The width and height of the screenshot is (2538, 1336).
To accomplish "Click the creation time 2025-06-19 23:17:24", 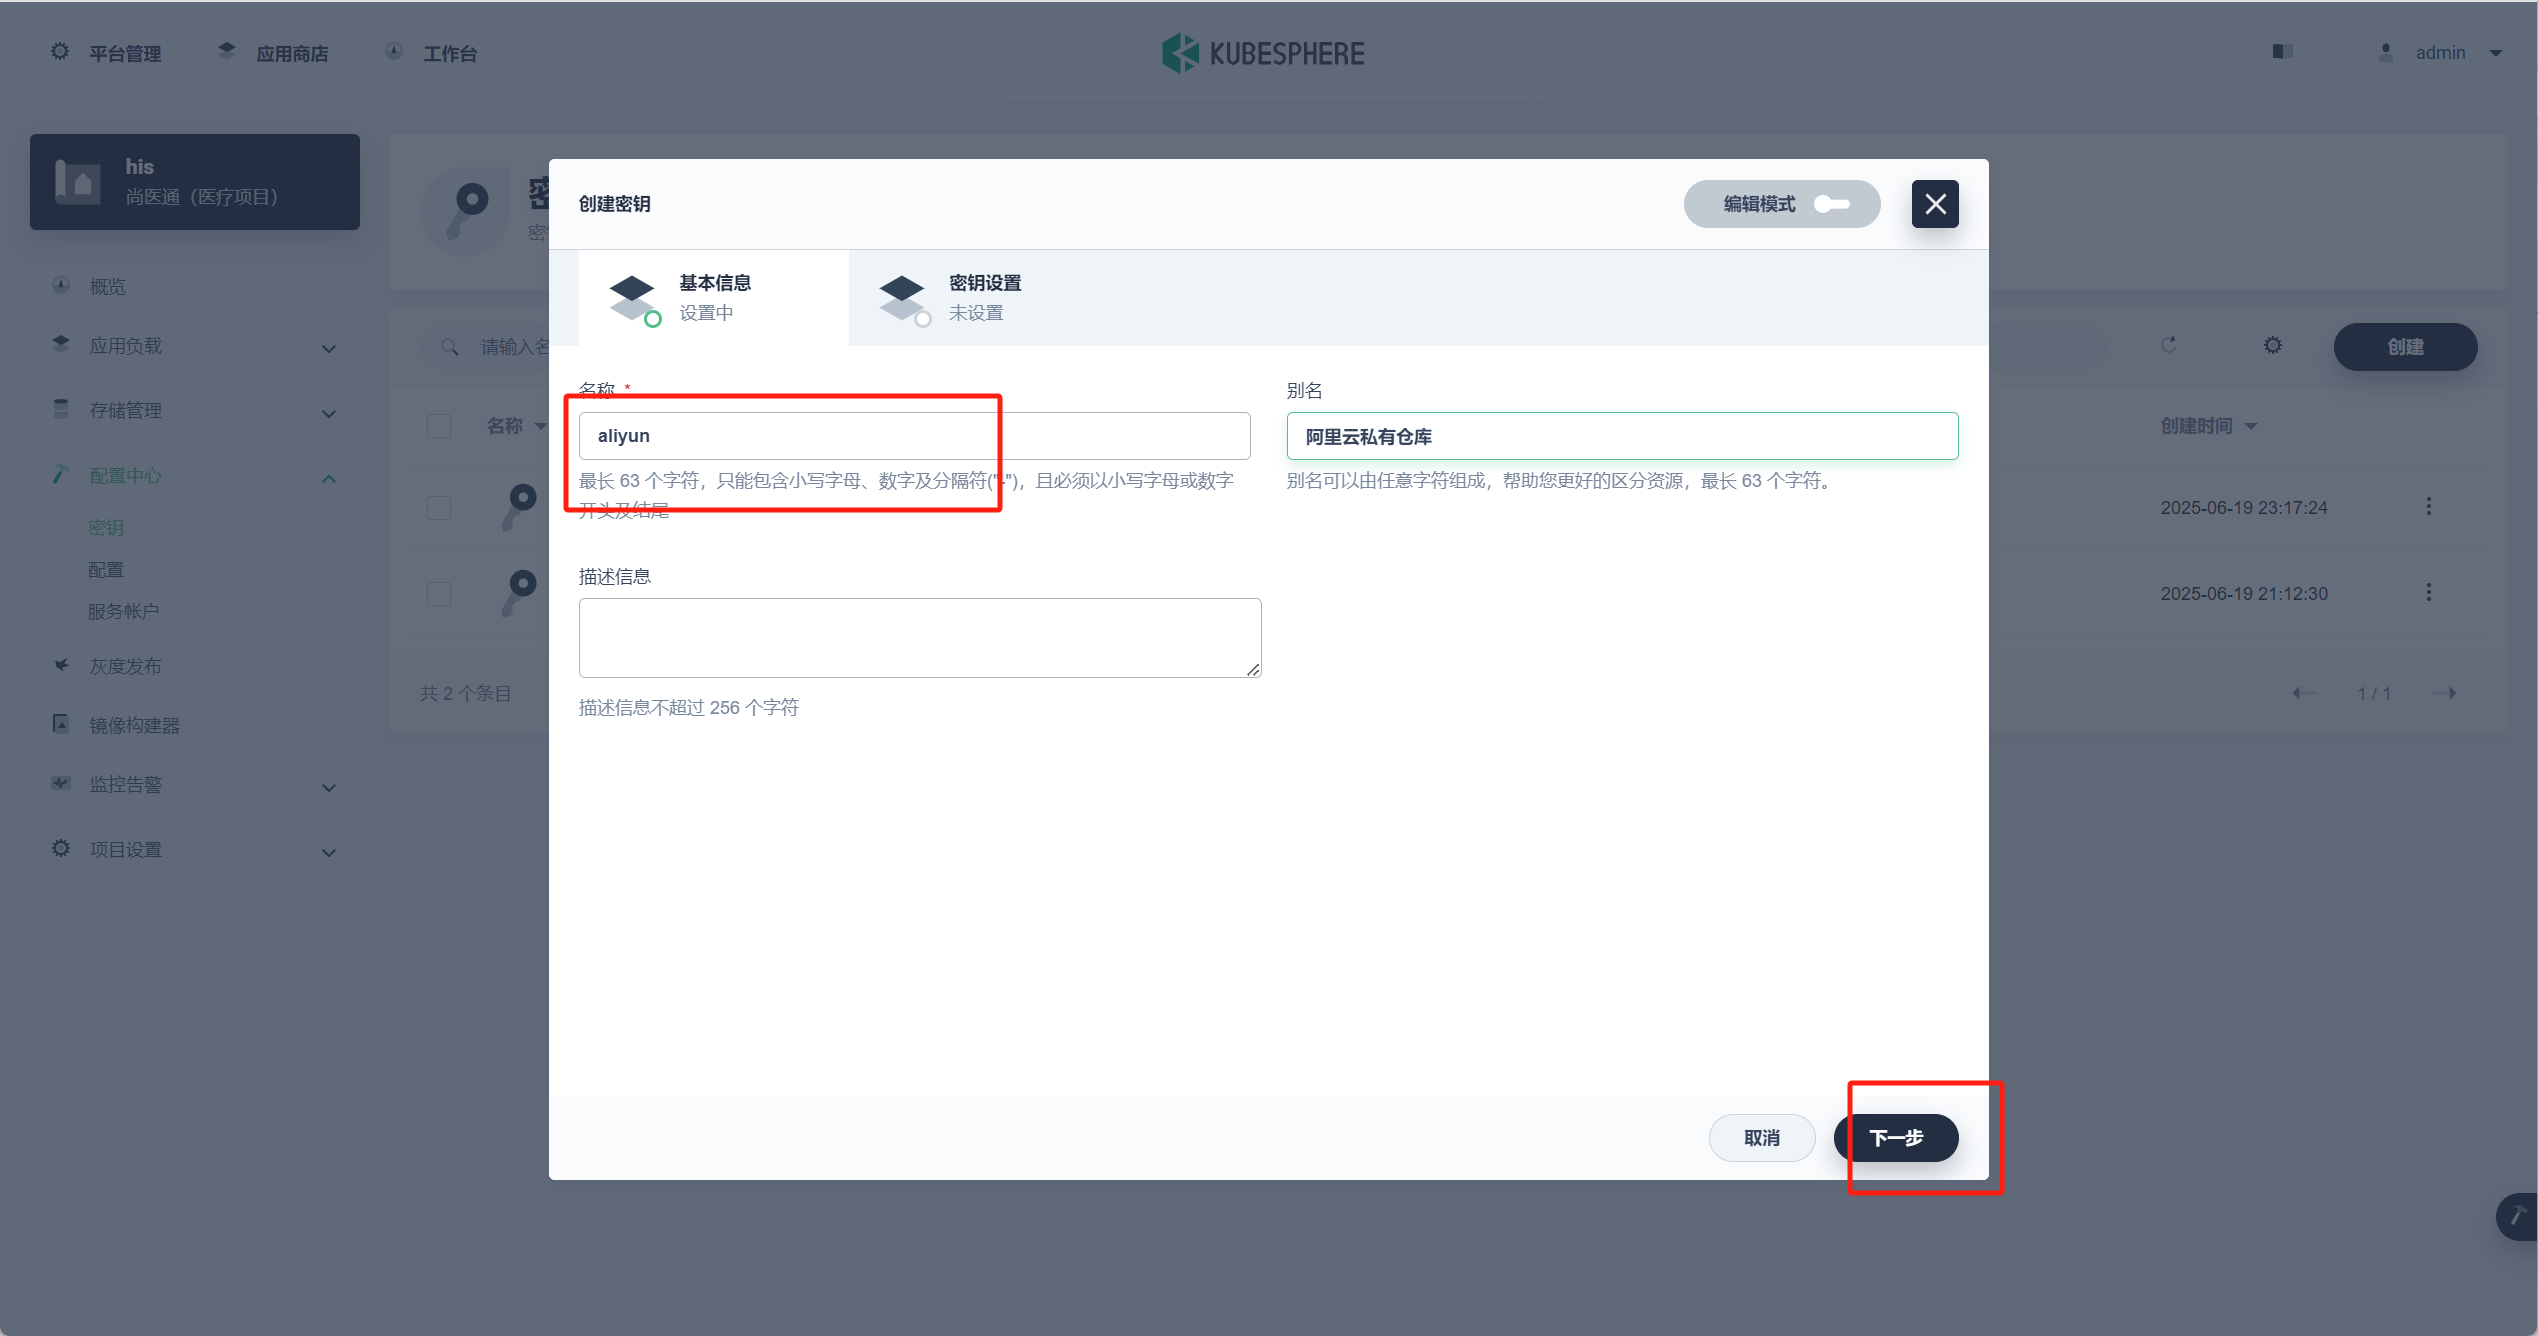I will coord(2244,508).
